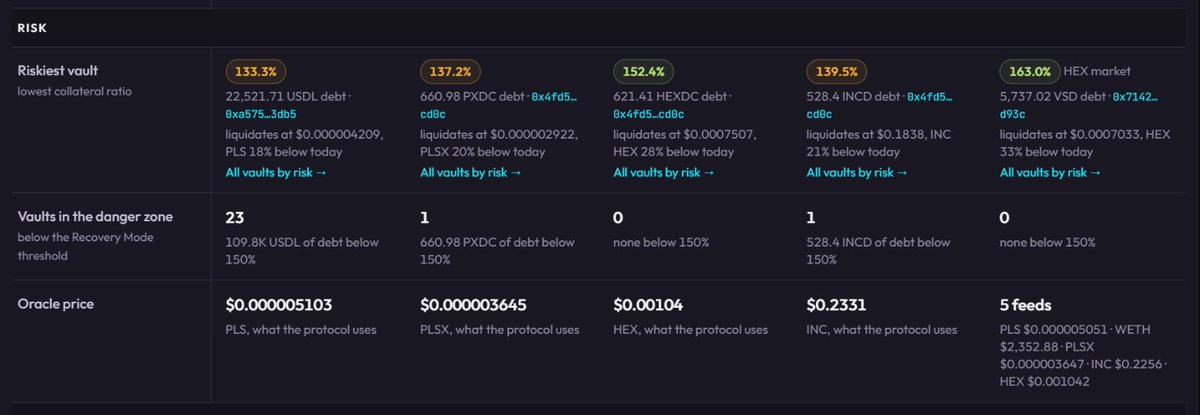Click the 163.0% HEX market badge
The image size is (1200, 415).
[x=1030, y=72]
